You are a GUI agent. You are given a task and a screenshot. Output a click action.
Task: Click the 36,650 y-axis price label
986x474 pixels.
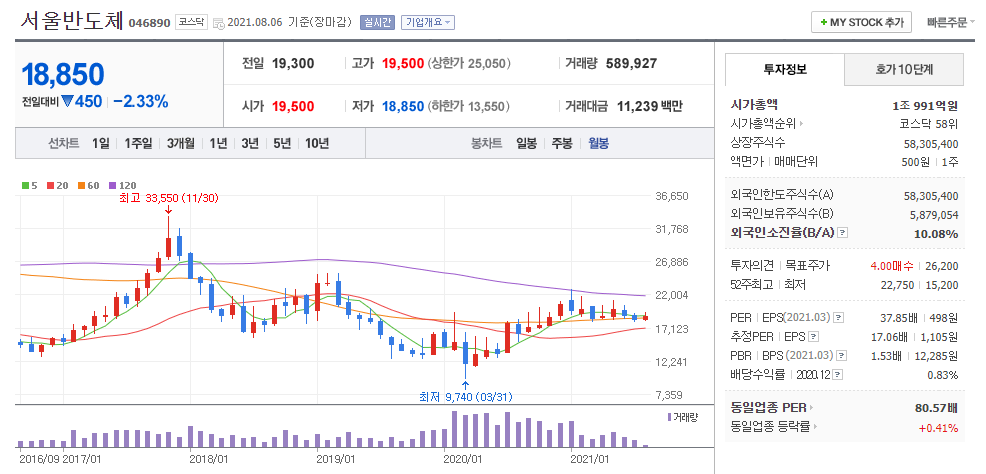[x=672, y=196]
